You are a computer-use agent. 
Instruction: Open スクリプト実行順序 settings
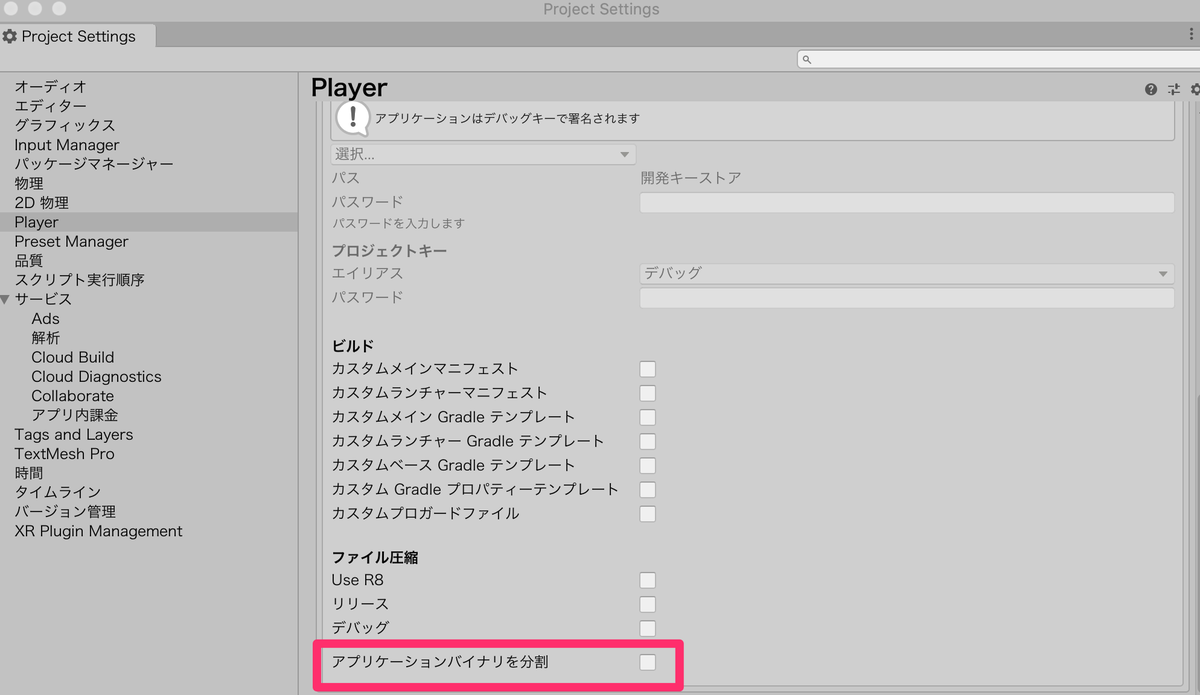click(x=80, y=280)
